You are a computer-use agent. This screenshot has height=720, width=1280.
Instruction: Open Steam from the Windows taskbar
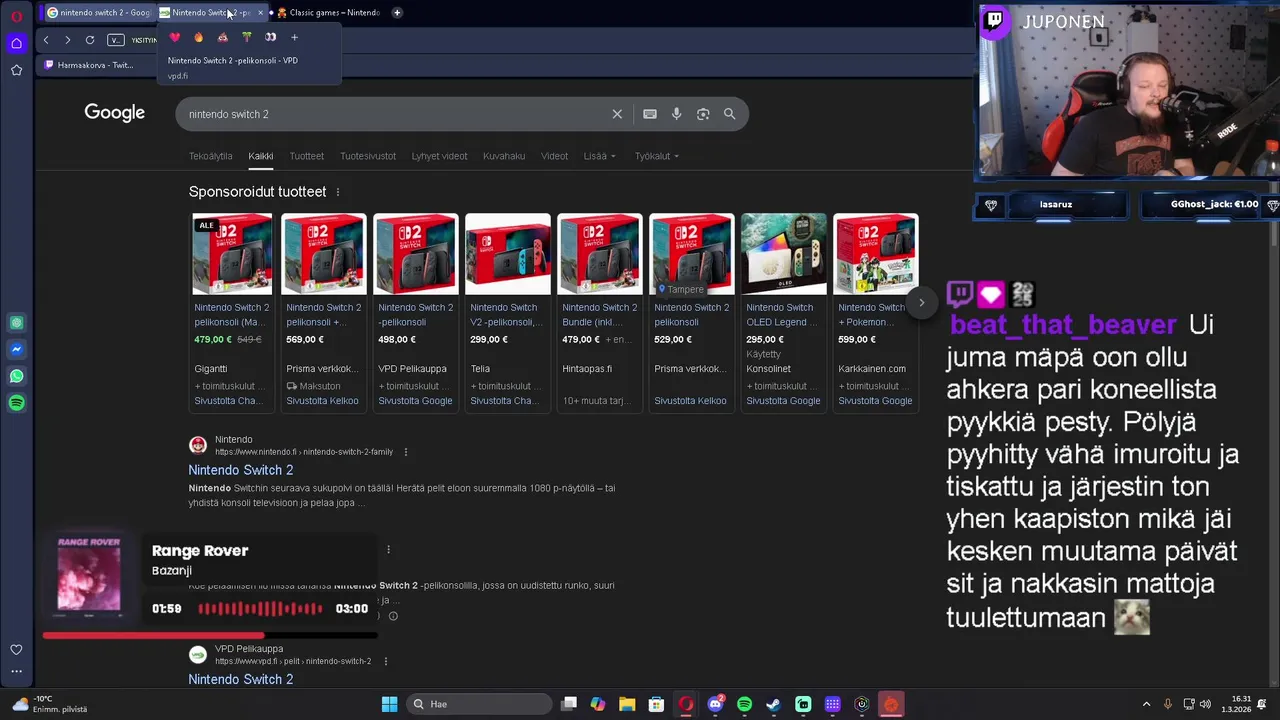click(773, 704)
